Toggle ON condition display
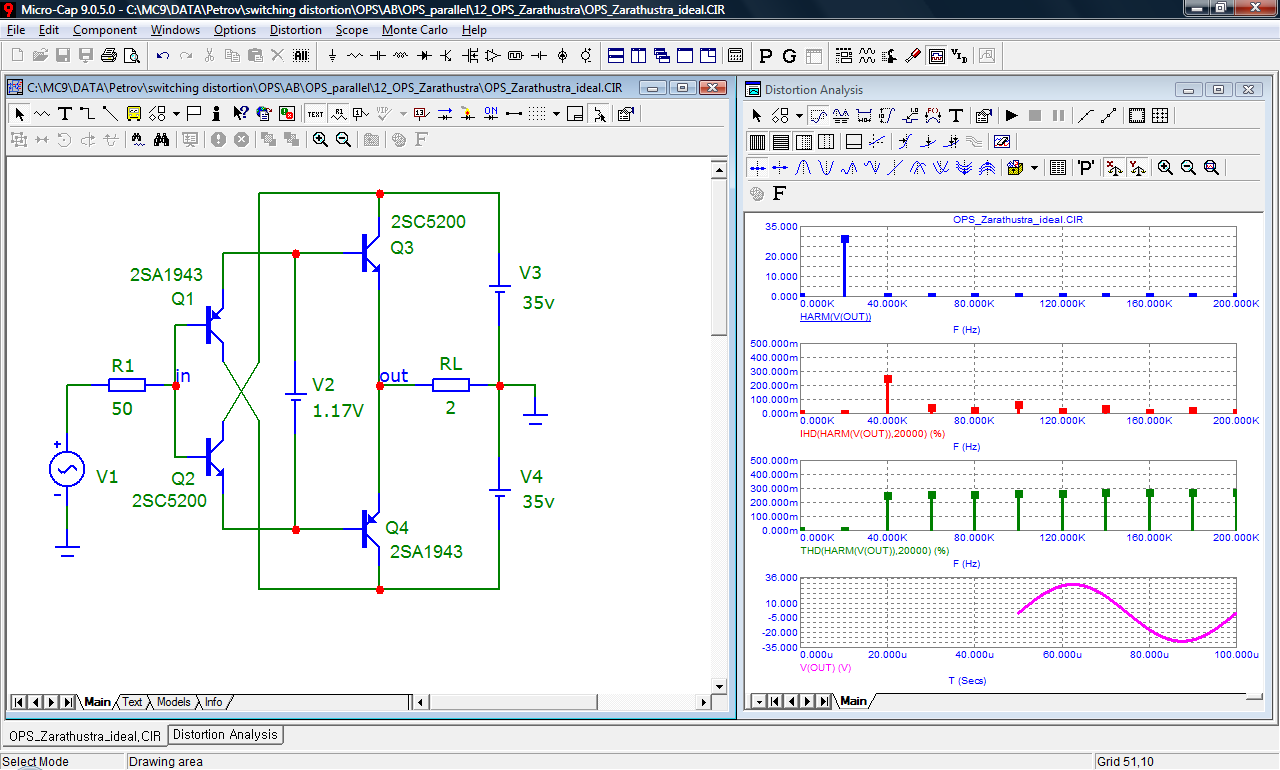 [491, 114]
